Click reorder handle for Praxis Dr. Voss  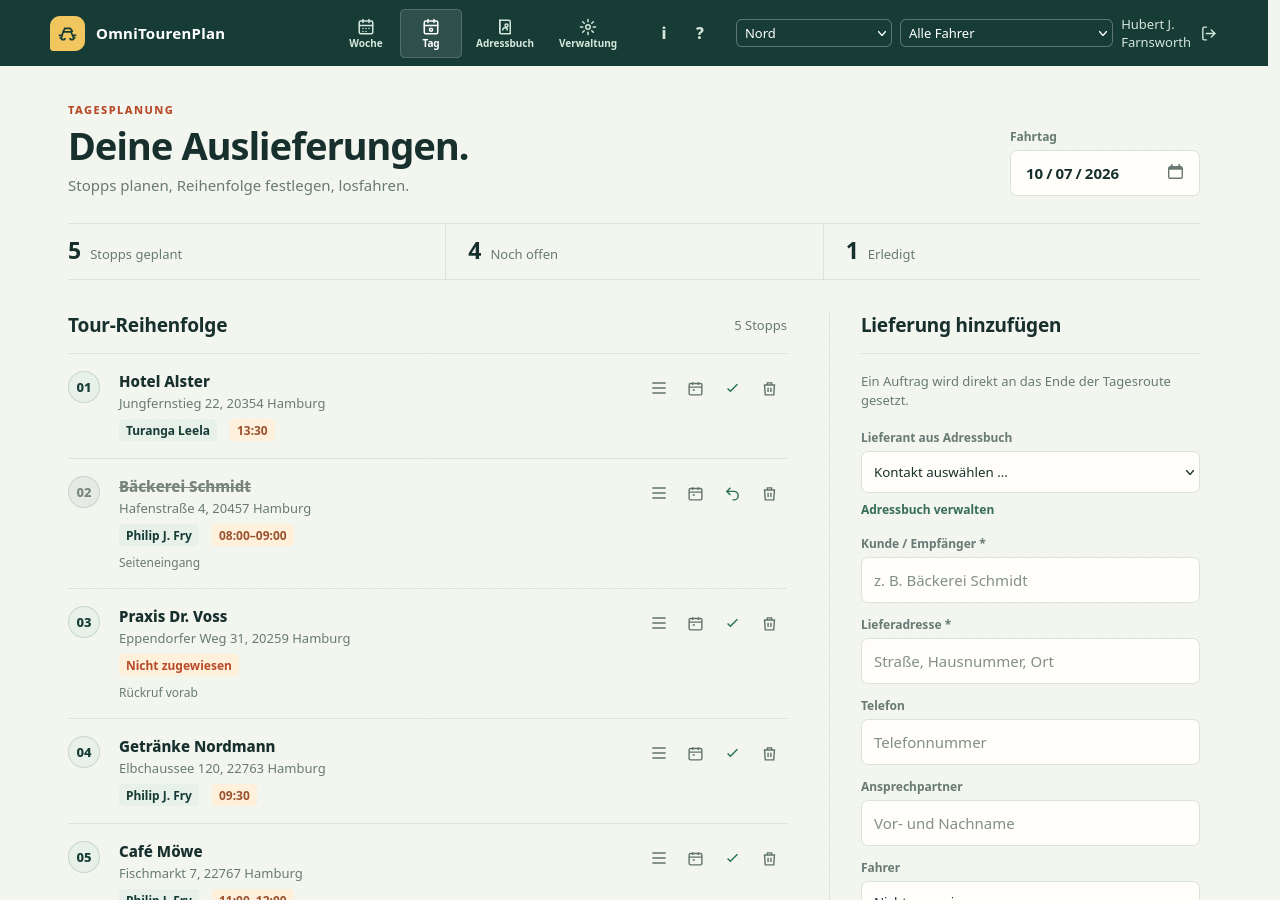coord(659,623)
